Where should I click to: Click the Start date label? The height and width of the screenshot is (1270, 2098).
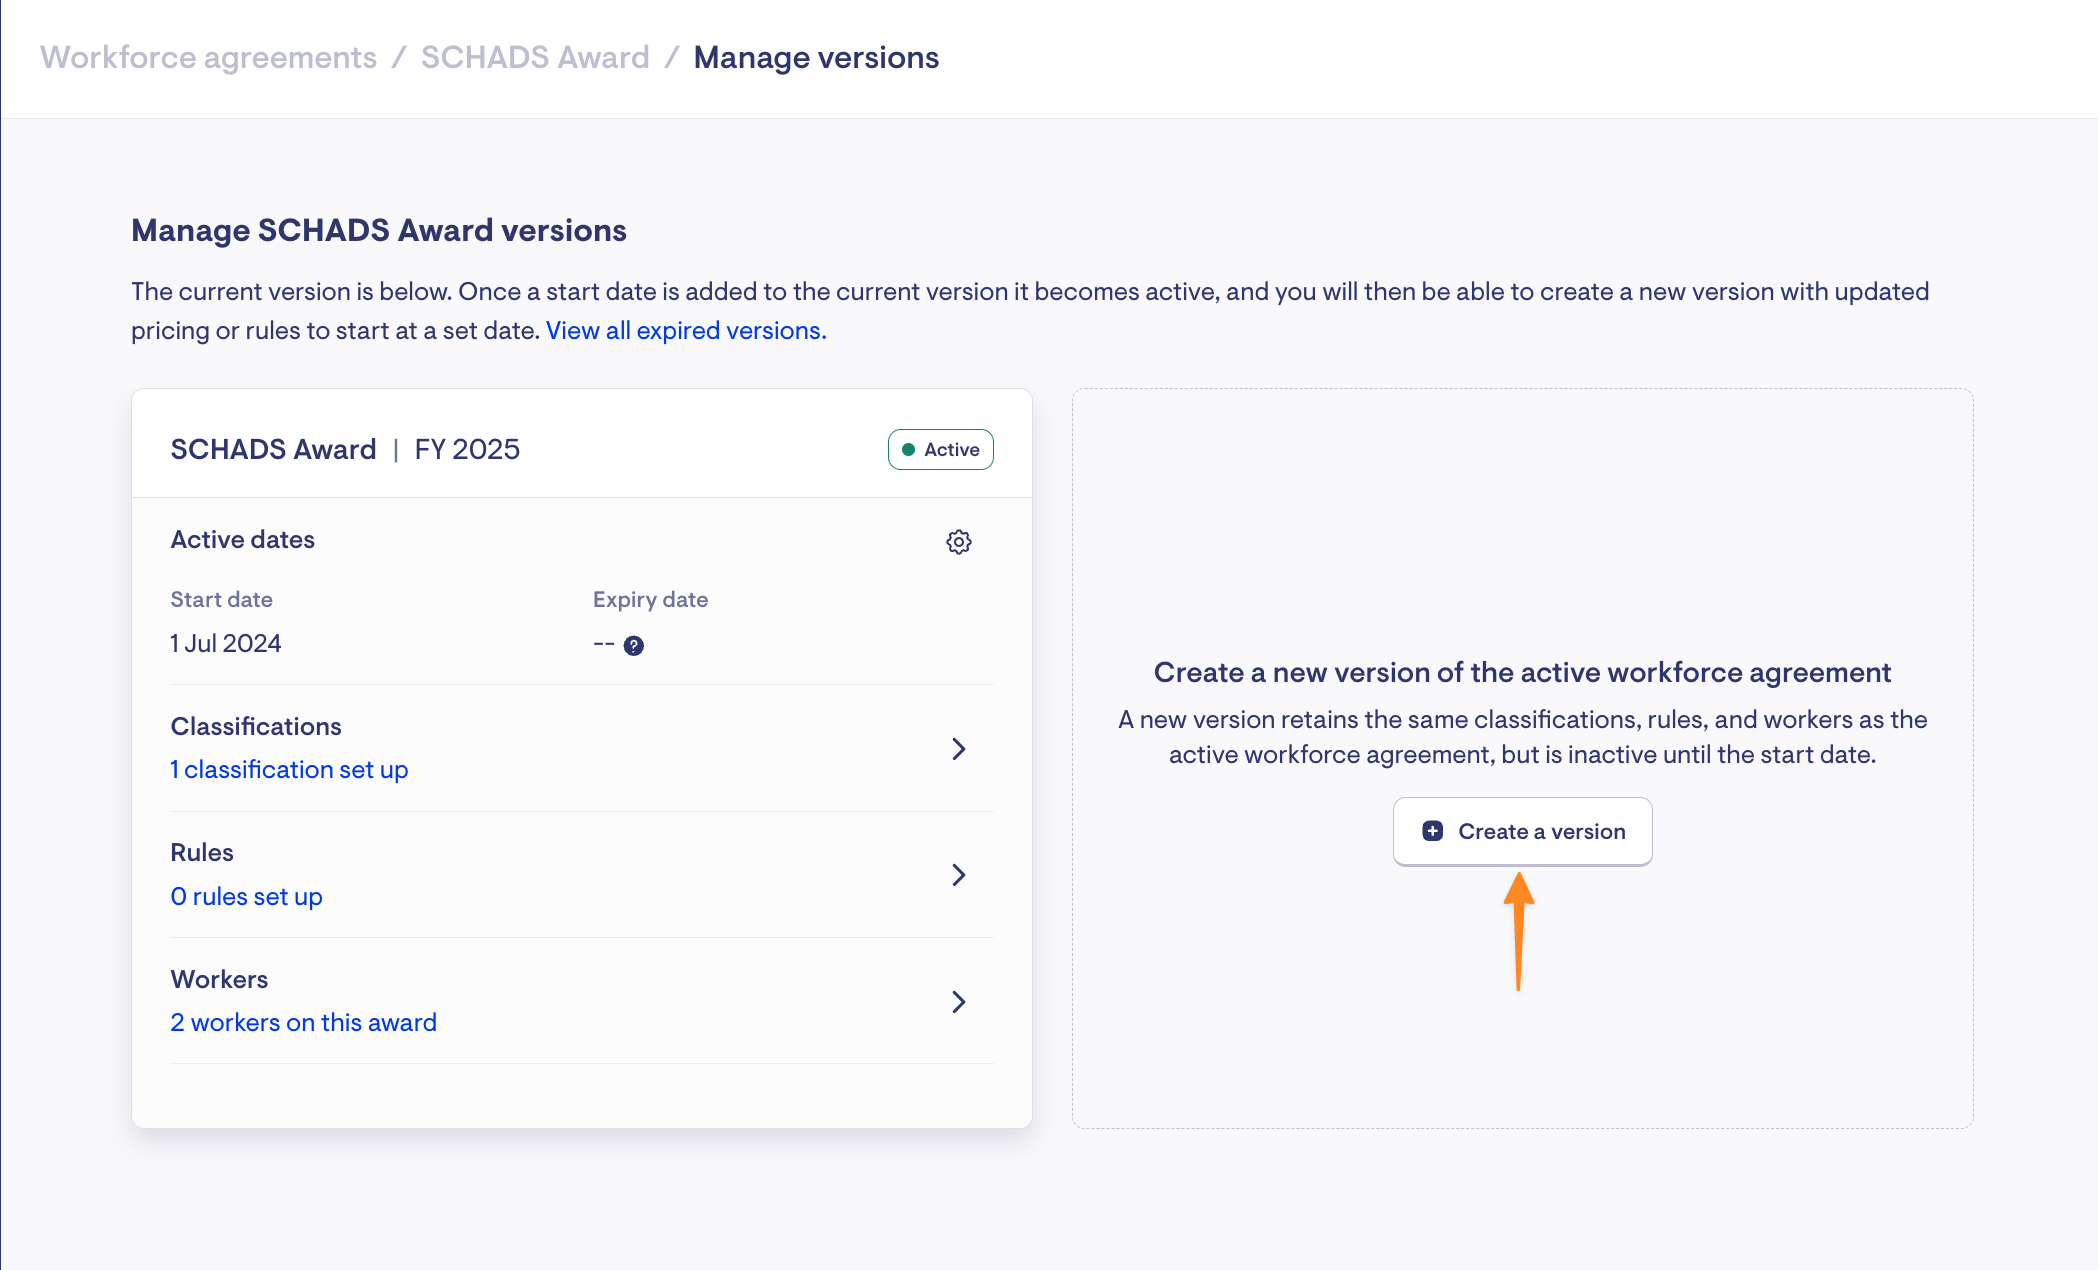tap(221, 599)
